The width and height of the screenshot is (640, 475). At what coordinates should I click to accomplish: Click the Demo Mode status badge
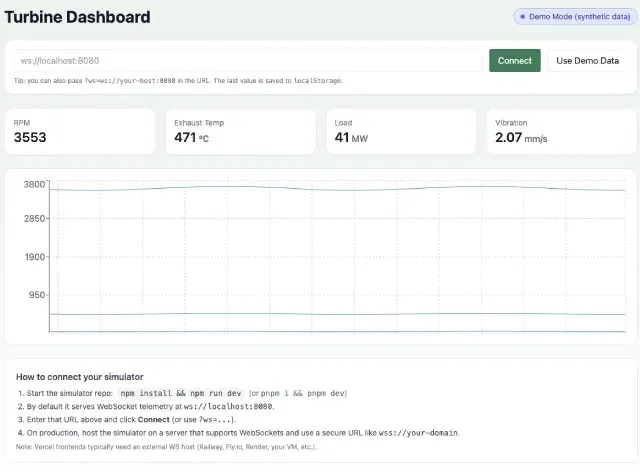(x=574, y=17)
